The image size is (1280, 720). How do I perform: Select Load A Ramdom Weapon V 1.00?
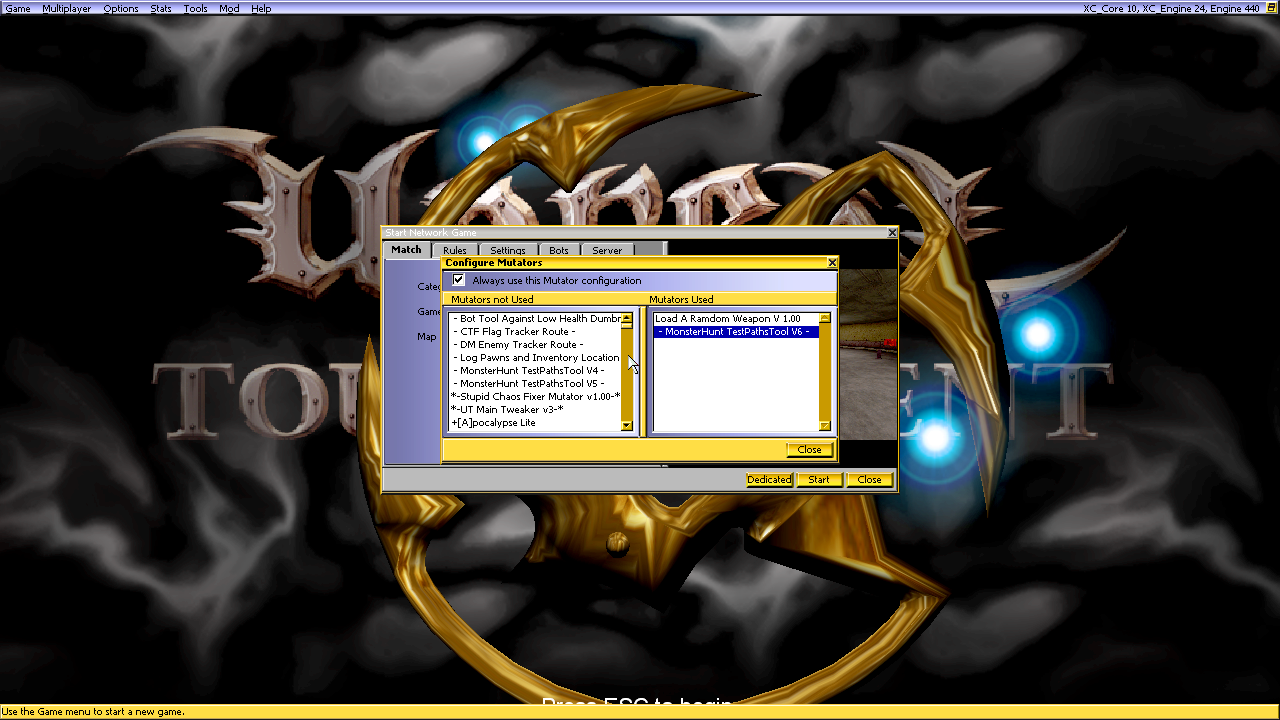pos(736,319)
